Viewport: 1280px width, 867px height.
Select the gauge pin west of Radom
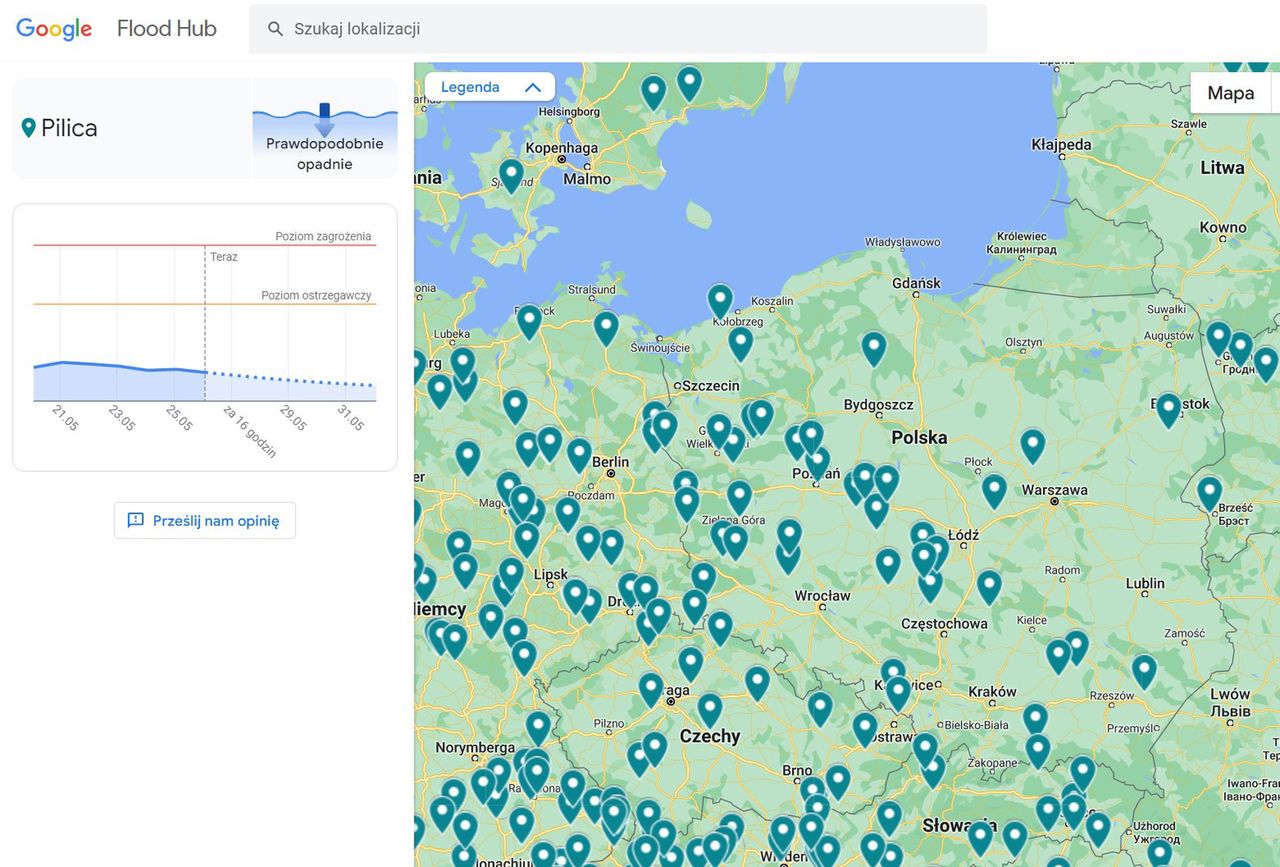989,586
